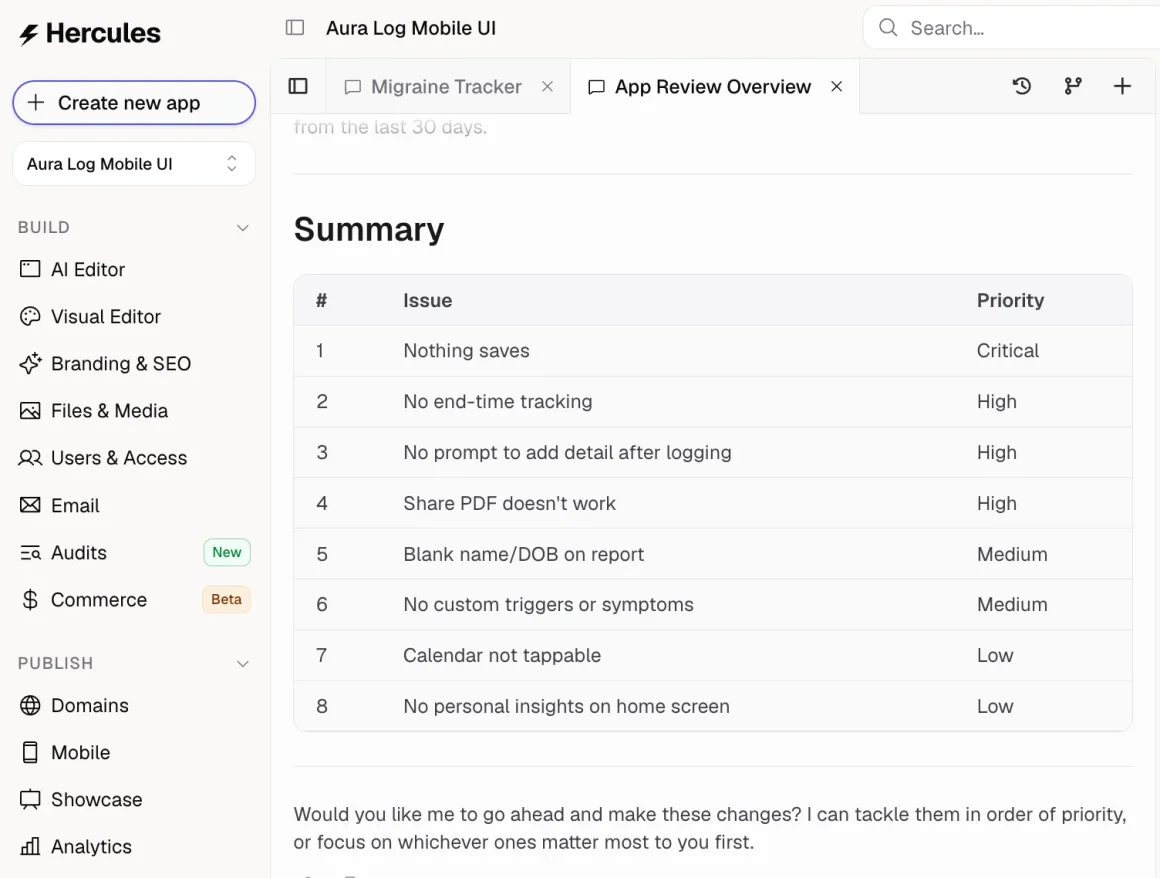1160x878 pixels.
Task: Go to Branding & SEO
Action: click(x=121, y=363)
